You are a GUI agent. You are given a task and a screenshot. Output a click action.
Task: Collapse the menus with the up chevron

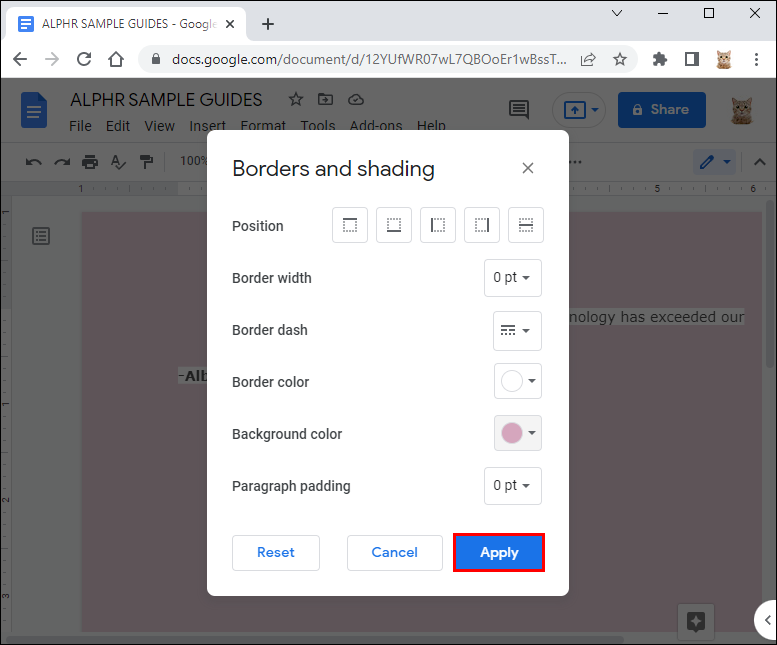[x=760, y=162]
